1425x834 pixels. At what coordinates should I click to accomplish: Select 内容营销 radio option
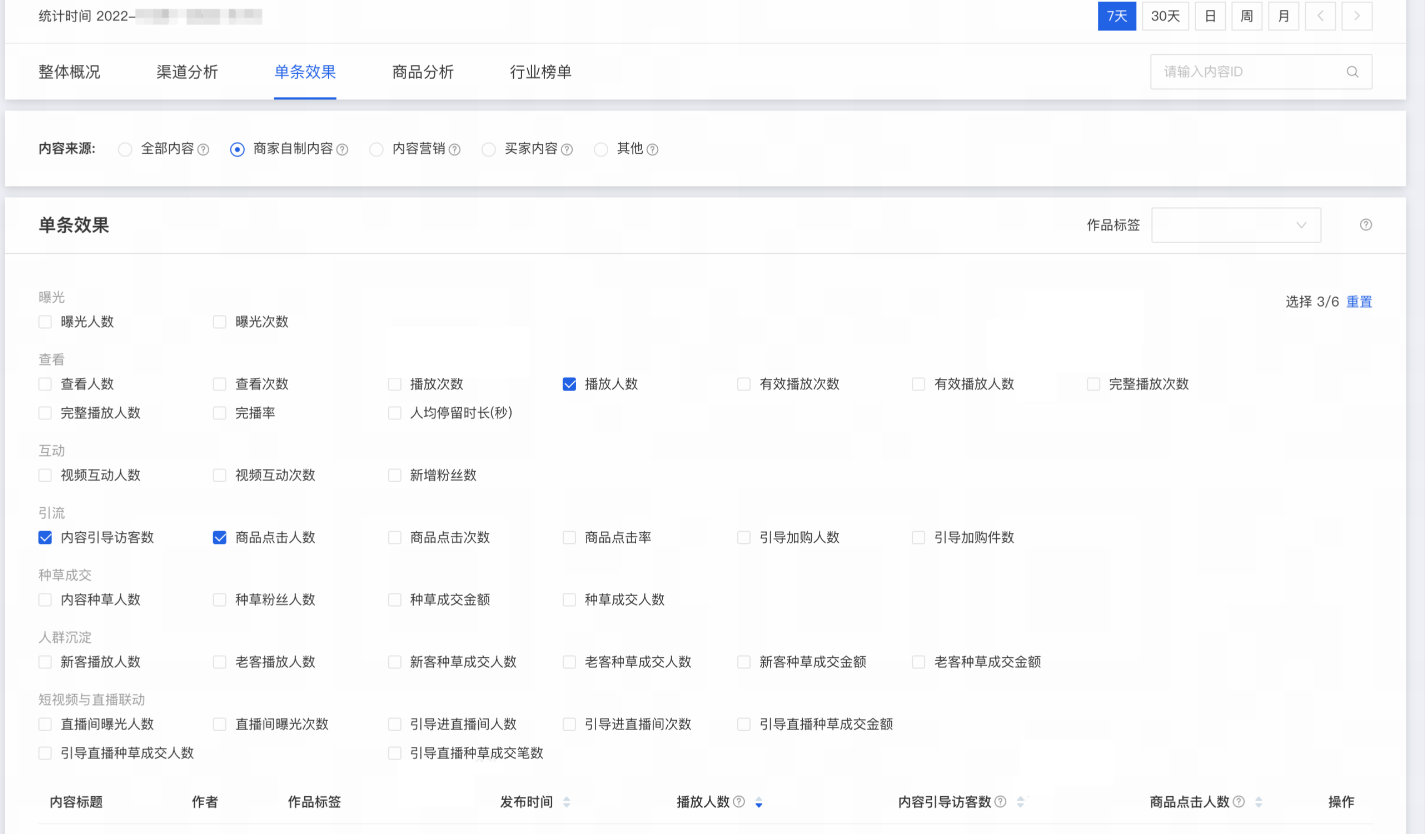tap(376, 150)
